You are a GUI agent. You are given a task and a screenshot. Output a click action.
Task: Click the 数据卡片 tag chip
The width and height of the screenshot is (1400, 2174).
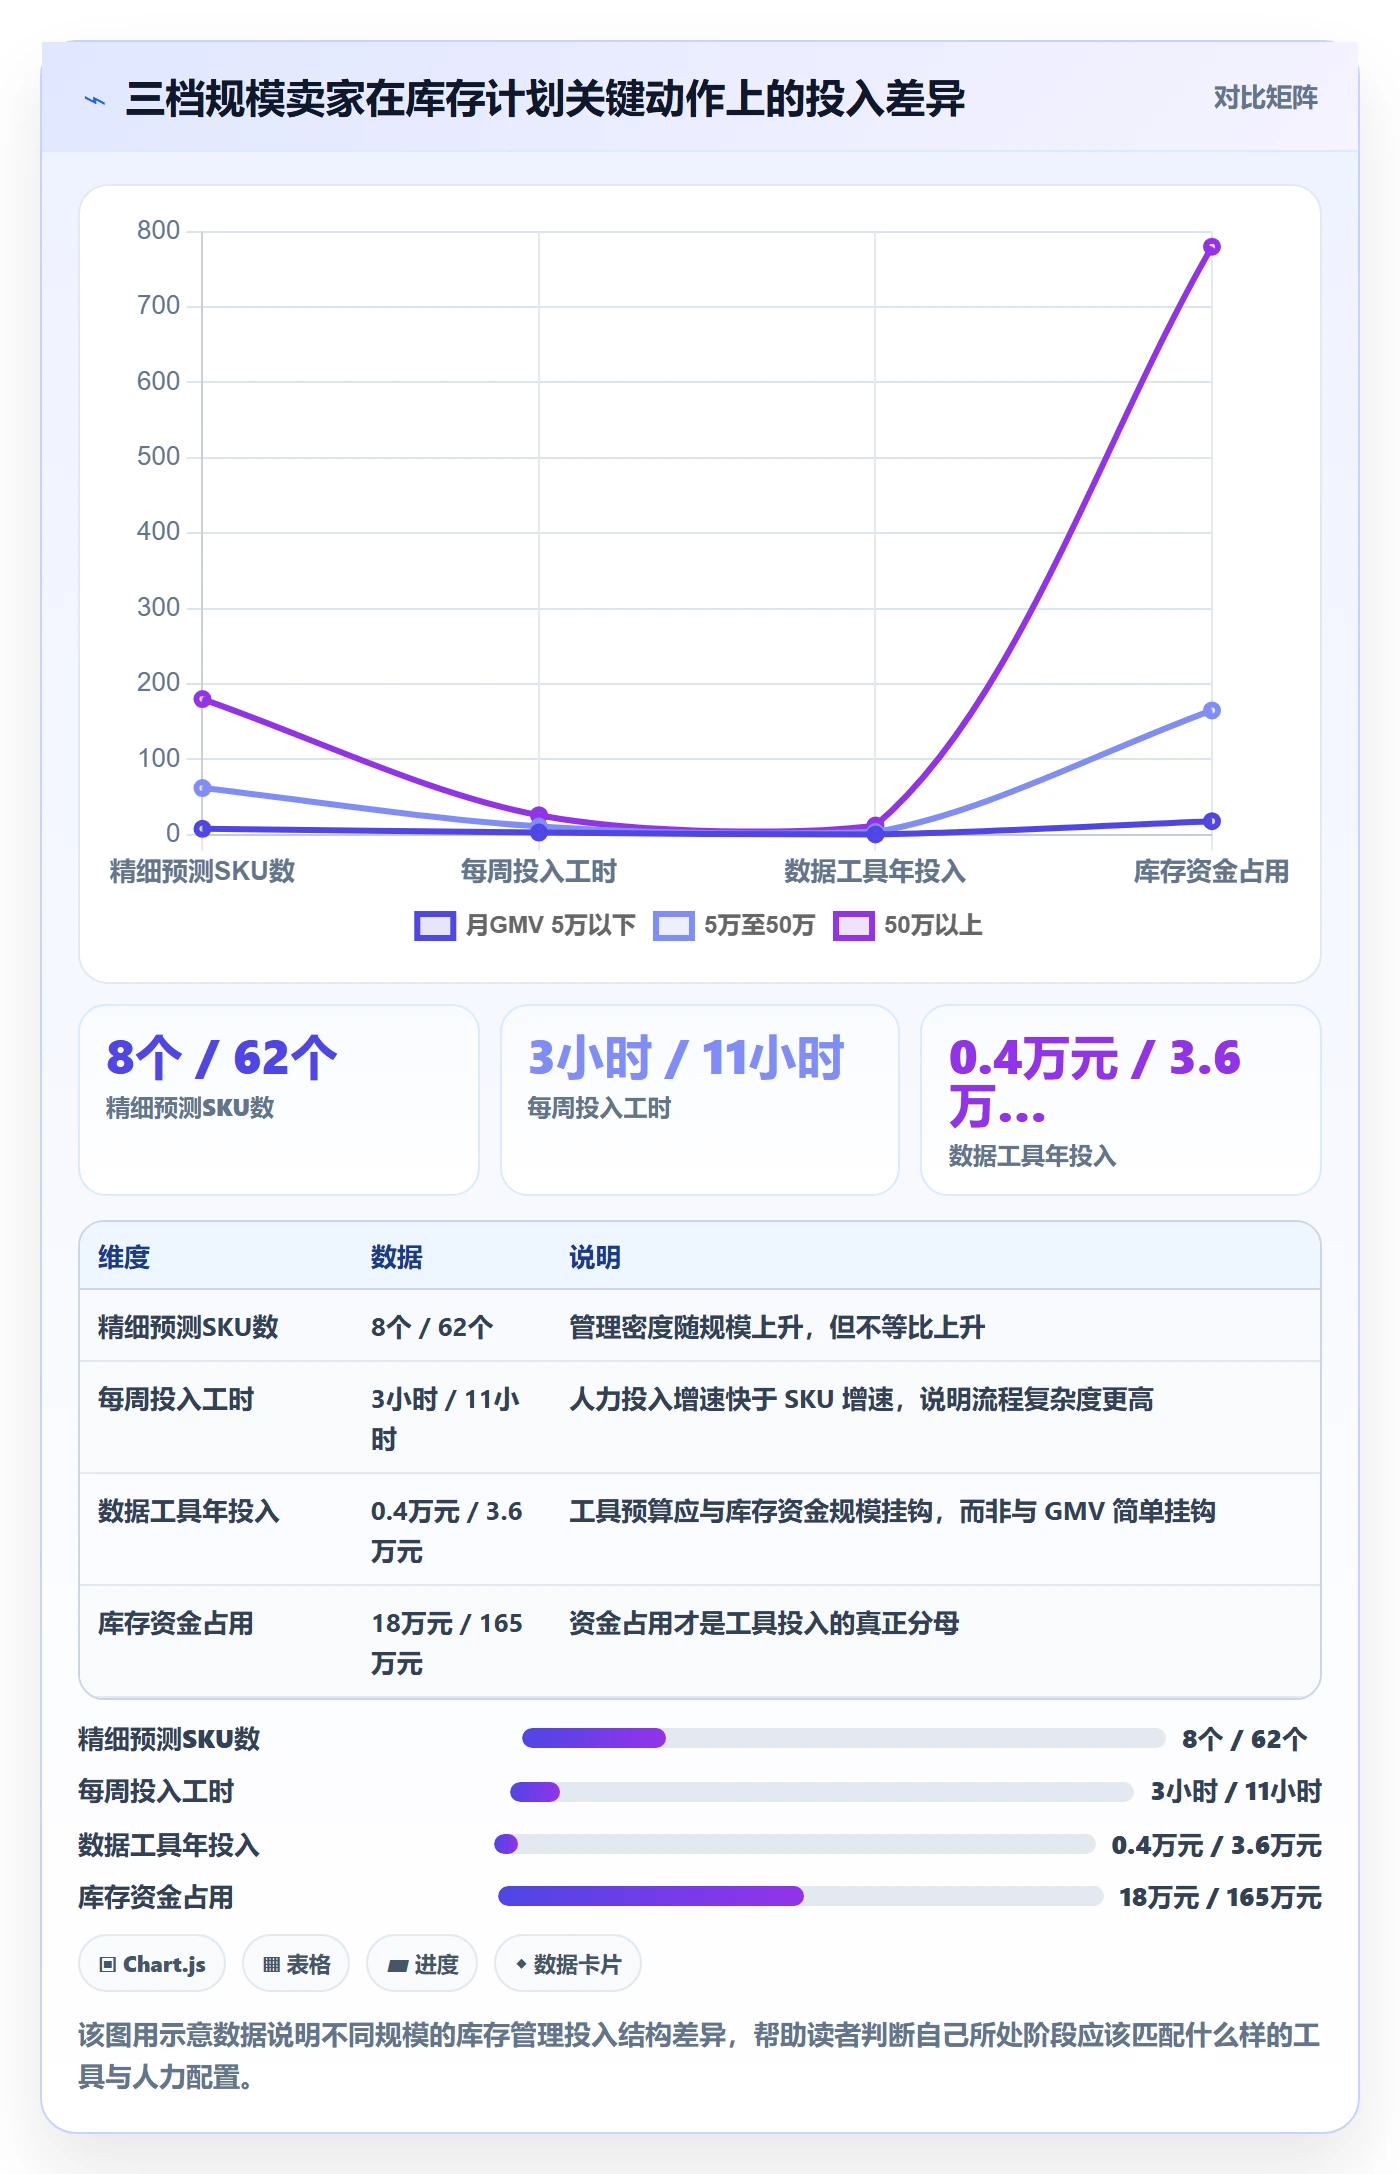click(x=568, y=1964)
